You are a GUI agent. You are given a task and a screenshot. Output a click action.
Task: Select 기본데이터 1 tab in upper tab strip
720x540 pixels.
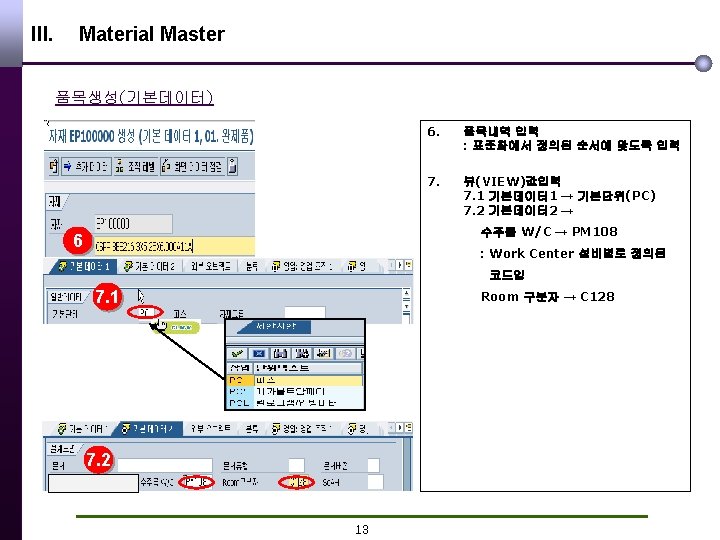point(85,266)
